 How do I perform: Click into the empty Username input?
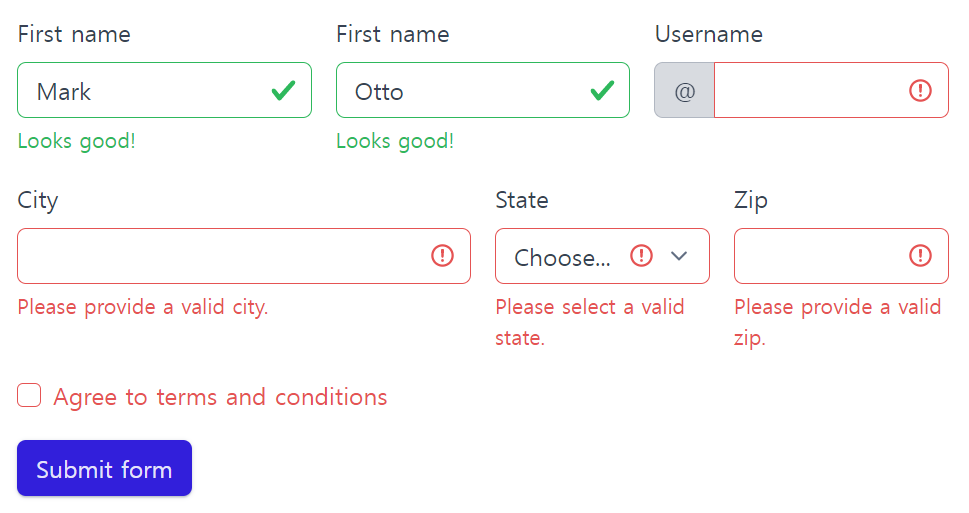click(x=831, y=90)
